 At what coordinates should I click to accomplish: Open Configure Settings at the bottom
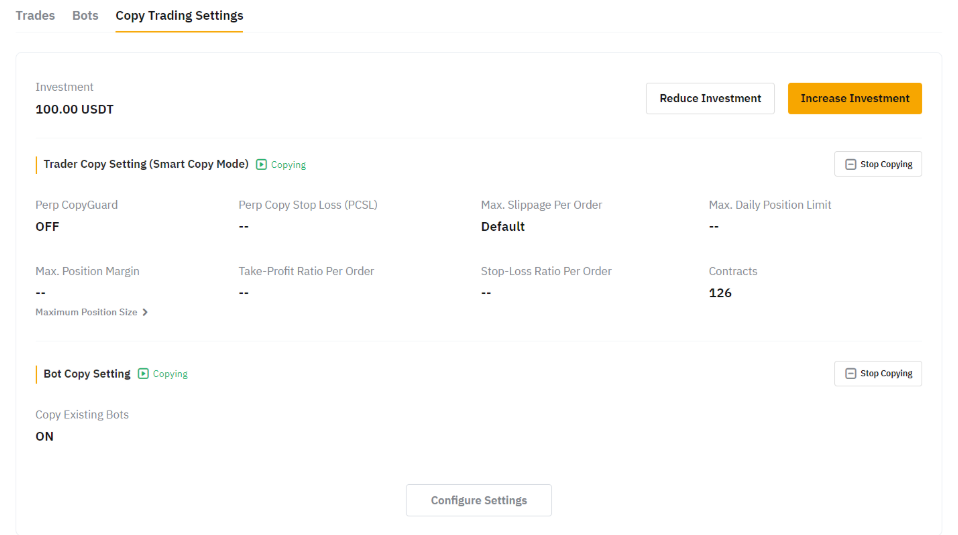[x=478, y=500]
